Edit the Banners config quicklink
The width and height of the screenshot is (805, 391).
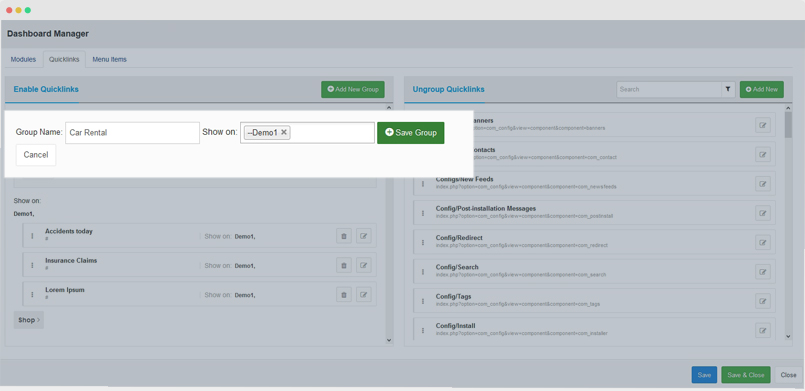(x=763, y=125)
